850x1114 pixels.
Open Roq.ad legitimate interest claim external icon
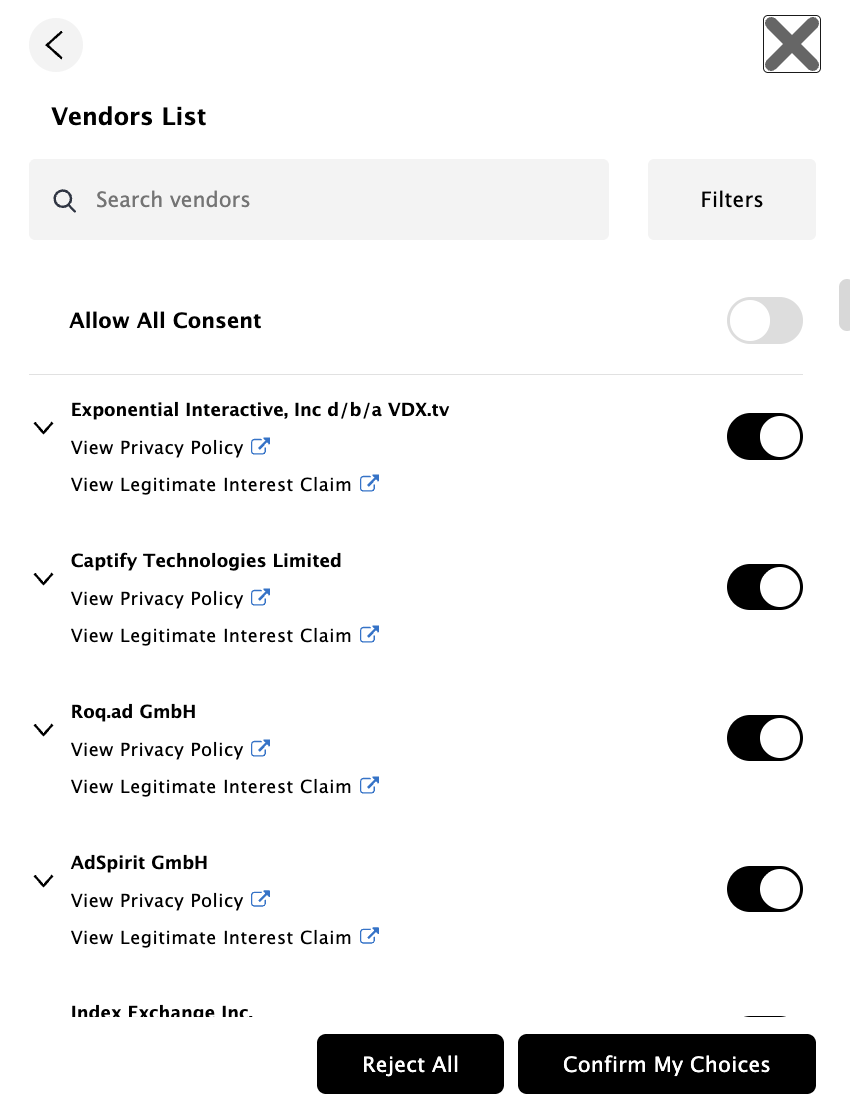(369, 786)
